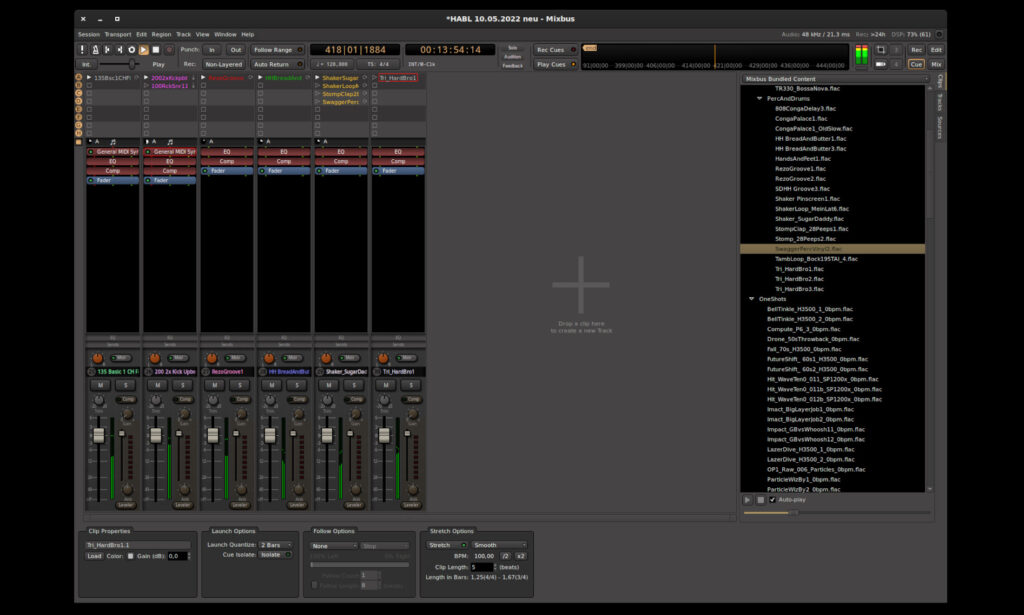Click the input trim knob on HH BreadAndBut strip
Viewport: 1024px width, 615px height.
(270, 400)
